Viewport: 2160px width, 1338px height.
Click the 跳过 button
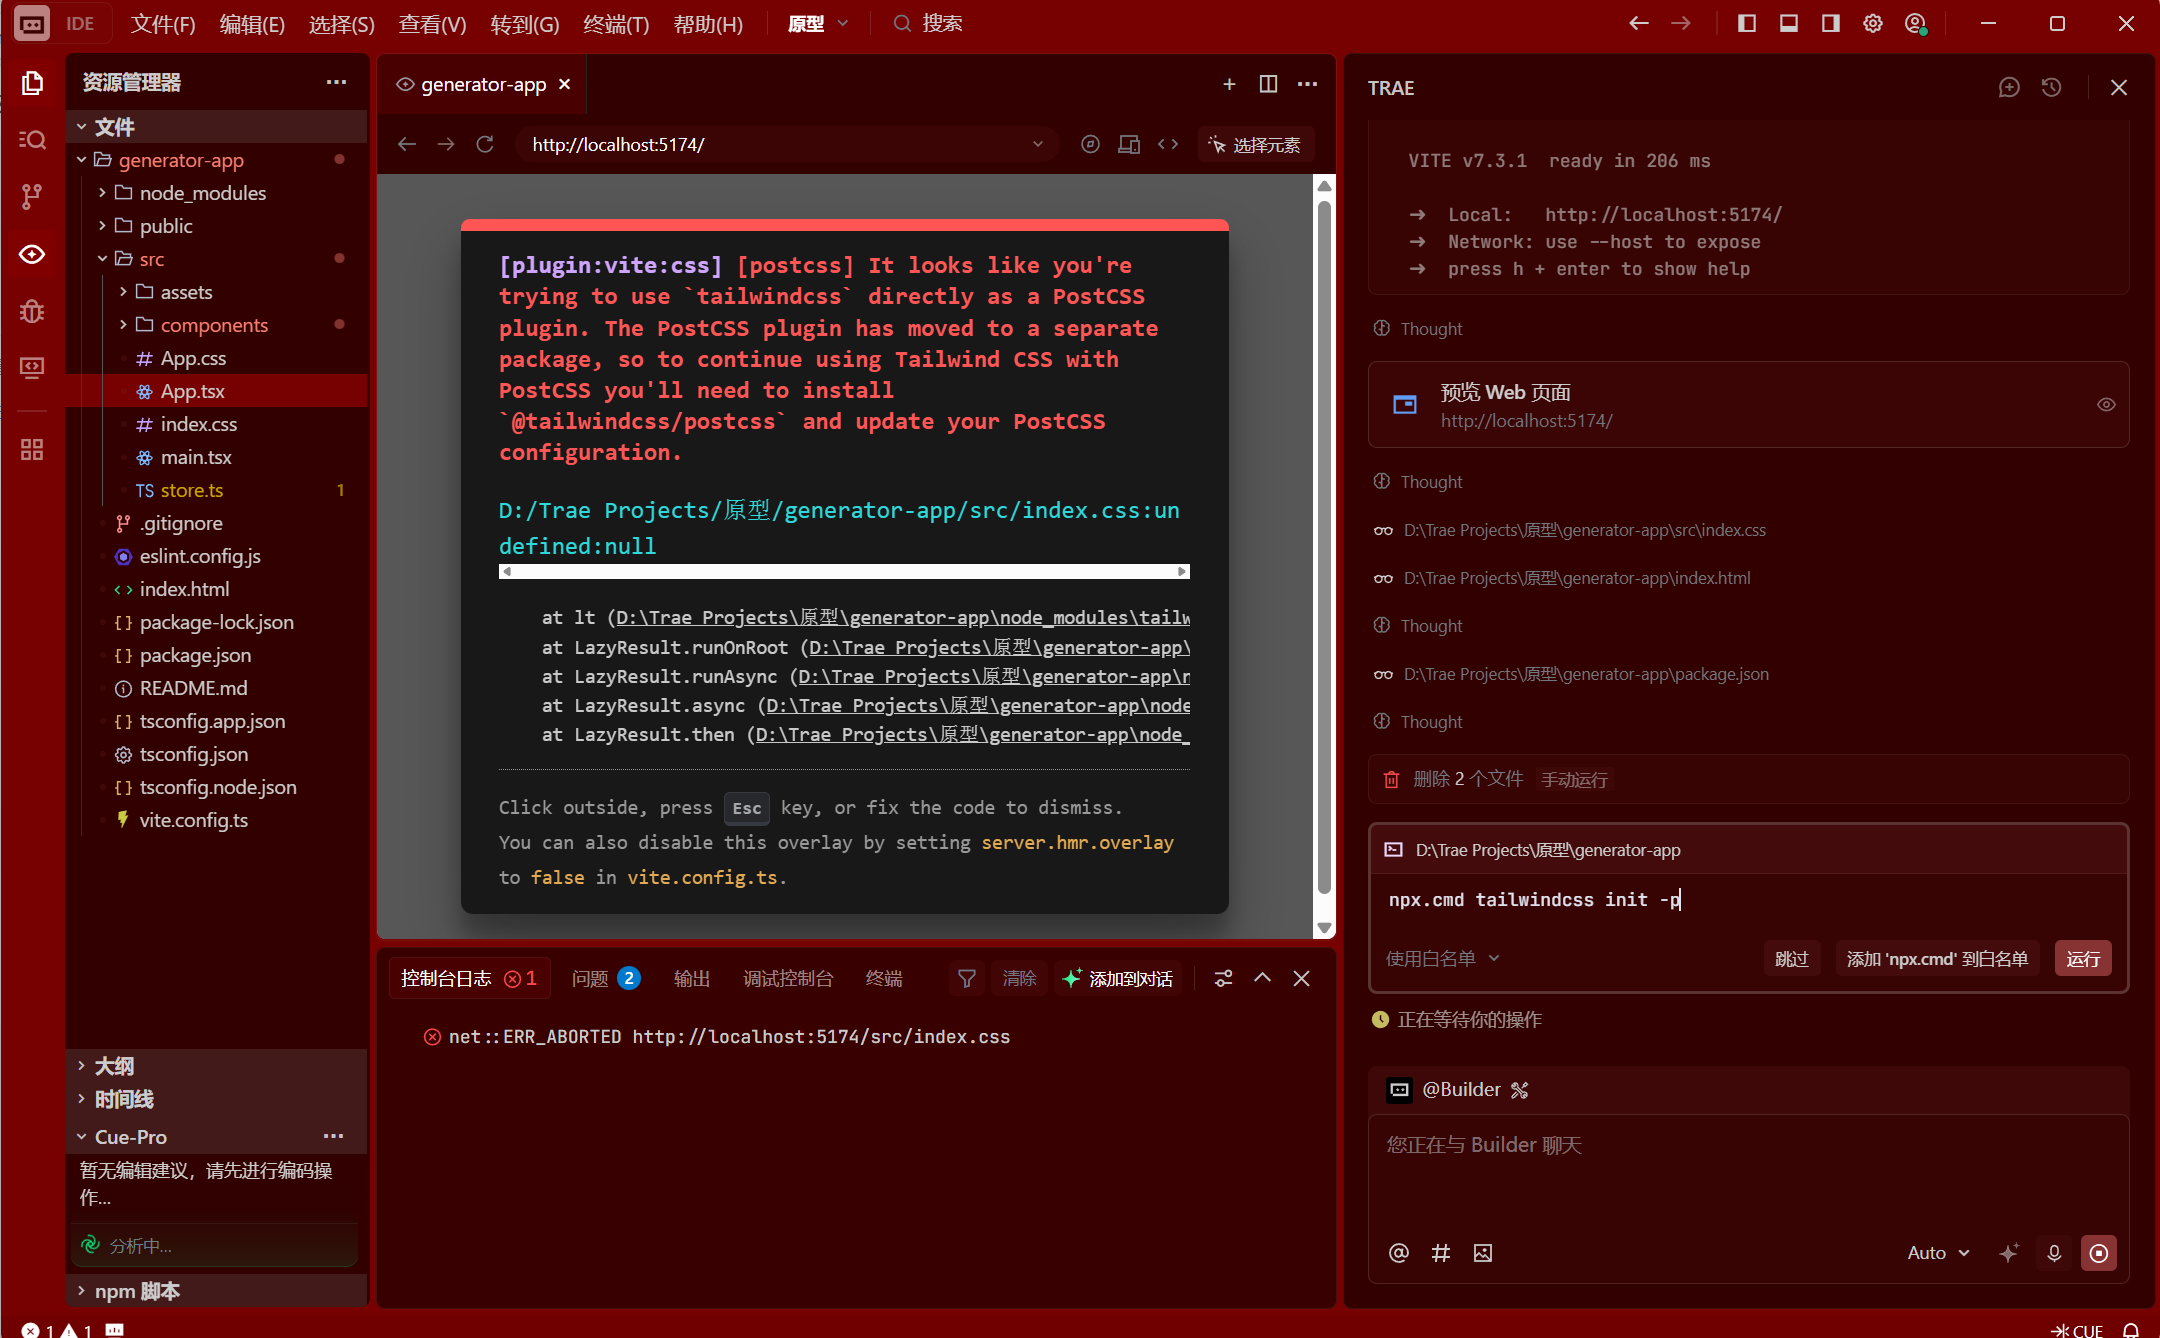pos(1791,959)
